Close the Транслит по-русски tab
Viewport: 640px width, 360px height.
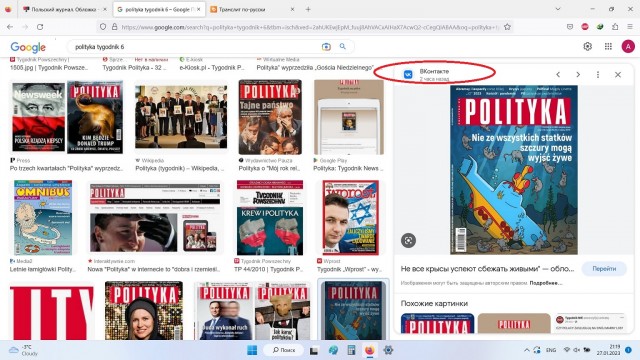(x=292, y=9)
